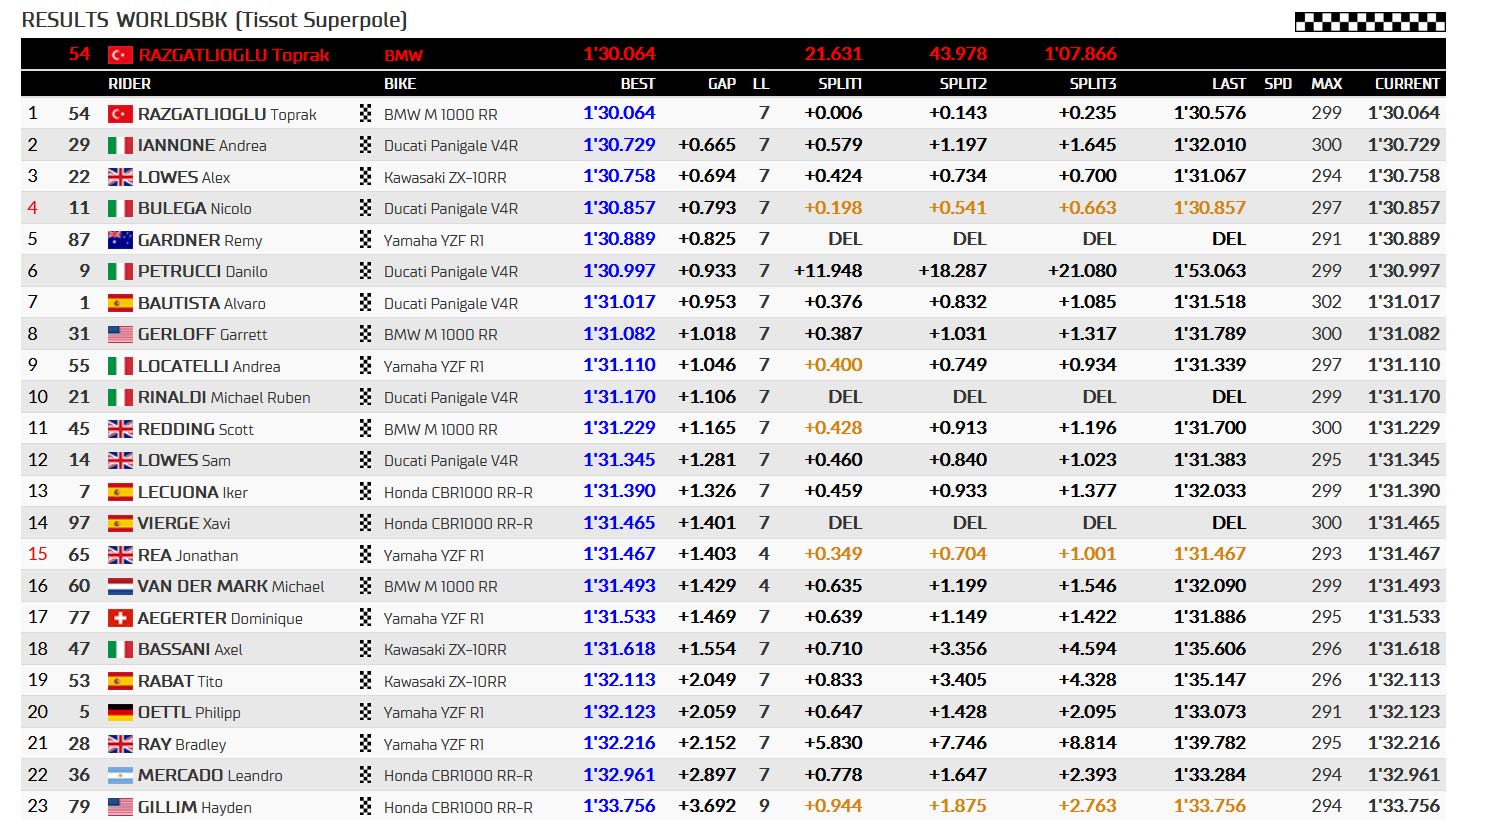Click Bautista's max speed 302

tap(1327, 302)
